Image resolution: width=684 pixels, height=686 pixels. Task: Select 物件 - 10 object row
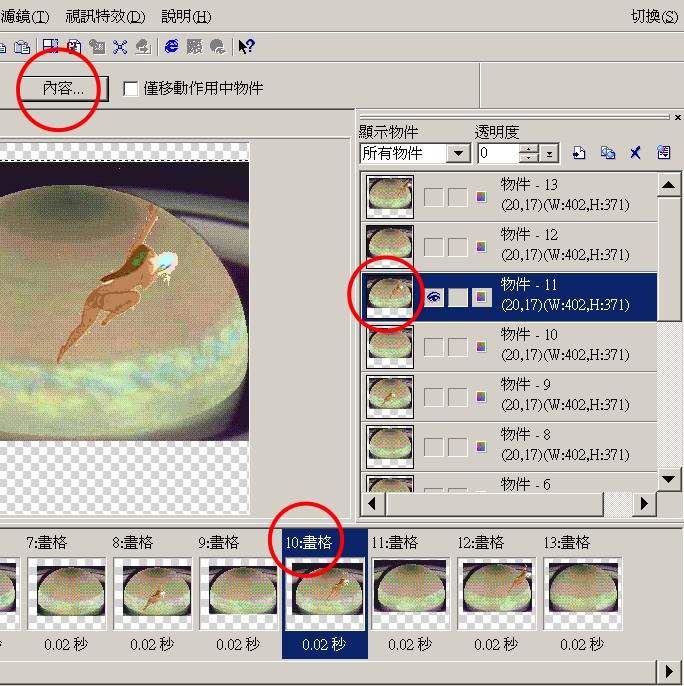coord(509,347)
